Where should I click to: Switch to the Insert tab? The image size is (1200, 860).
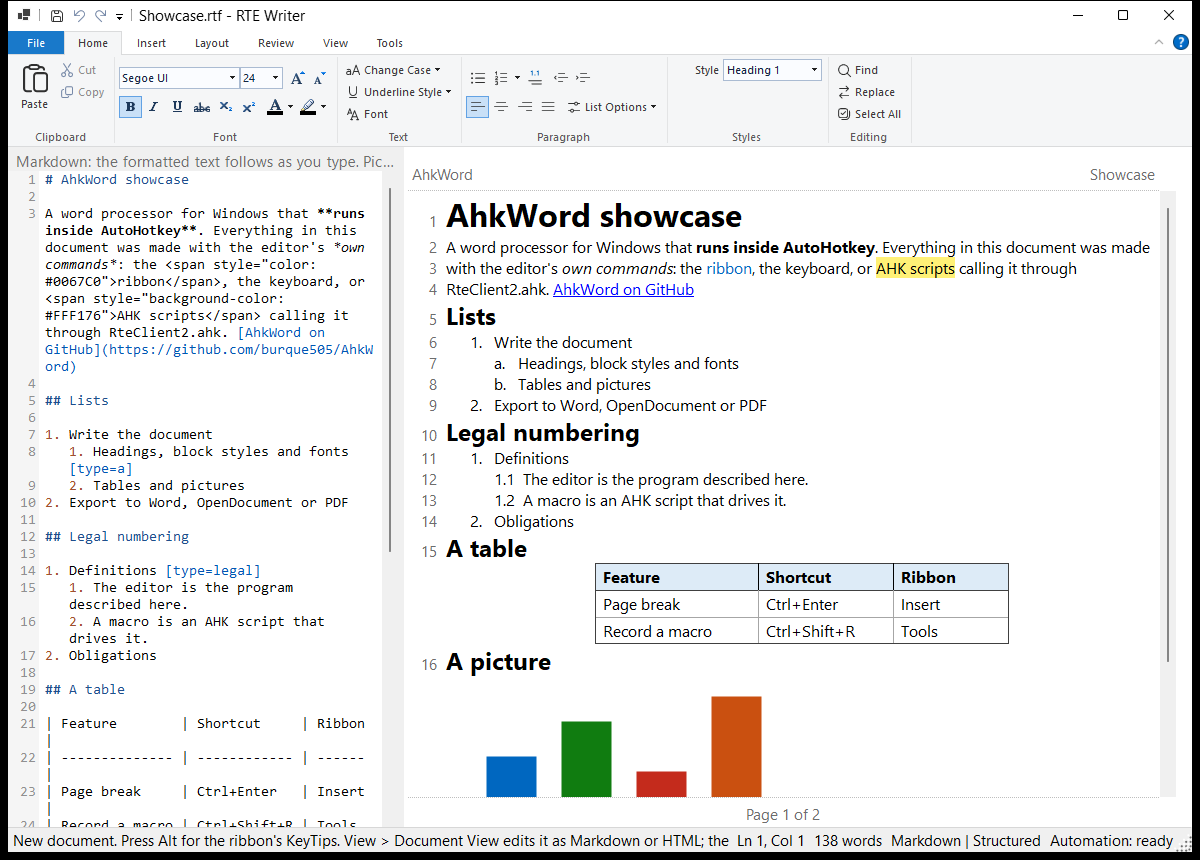pos(152,43)
